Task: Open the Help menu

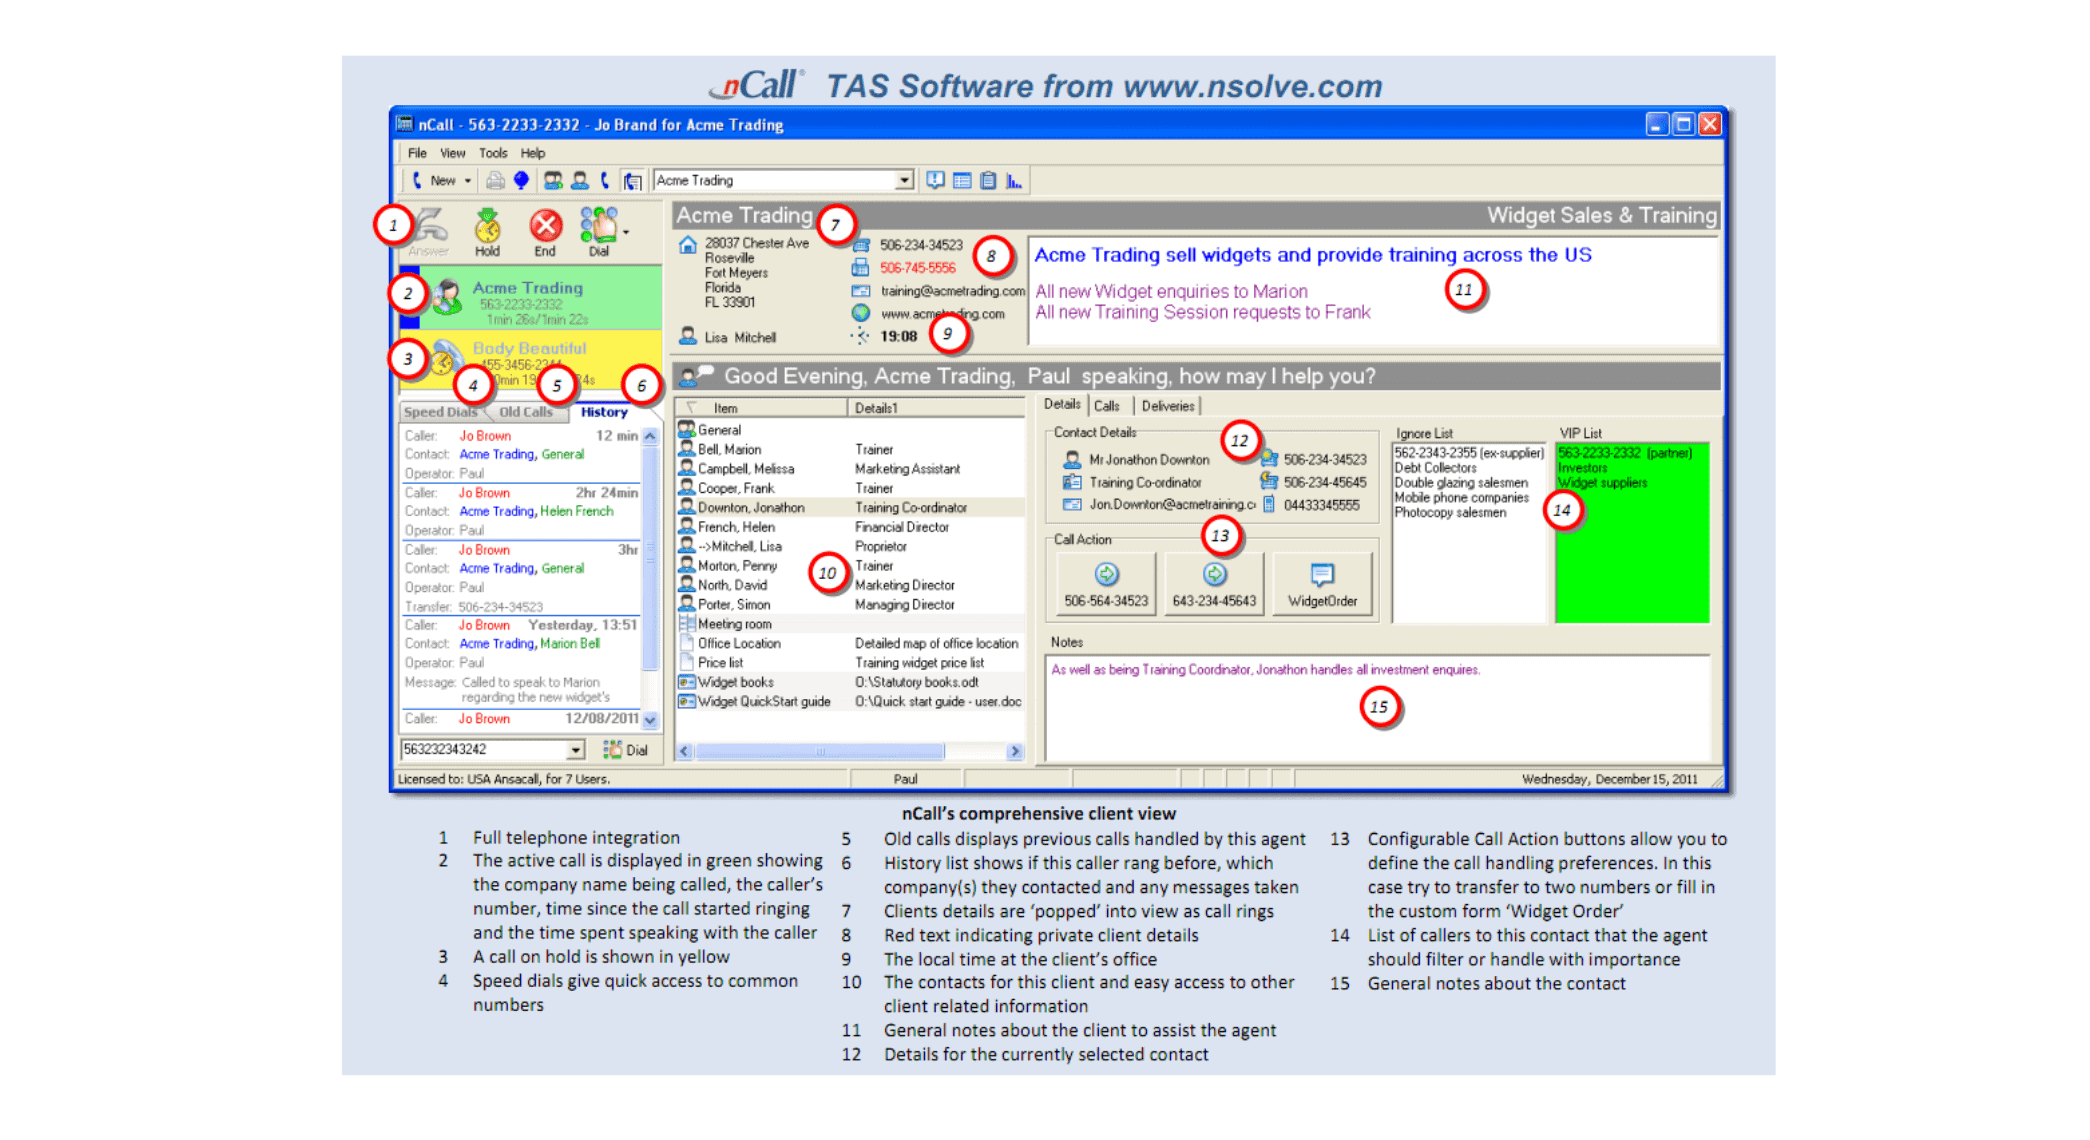Action: 533,153
